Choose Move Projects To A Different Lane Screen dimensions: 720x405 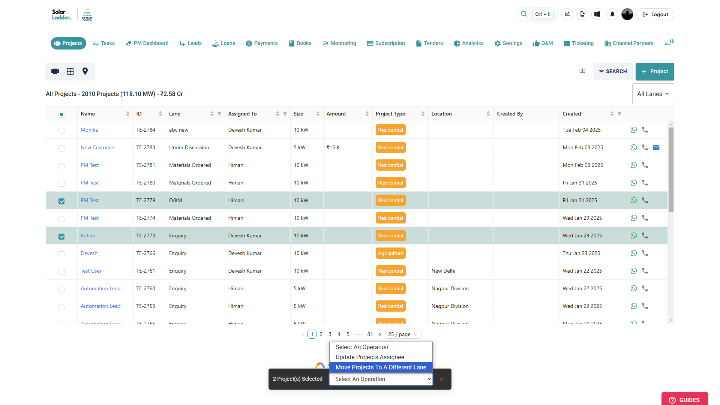click(382, 366)
